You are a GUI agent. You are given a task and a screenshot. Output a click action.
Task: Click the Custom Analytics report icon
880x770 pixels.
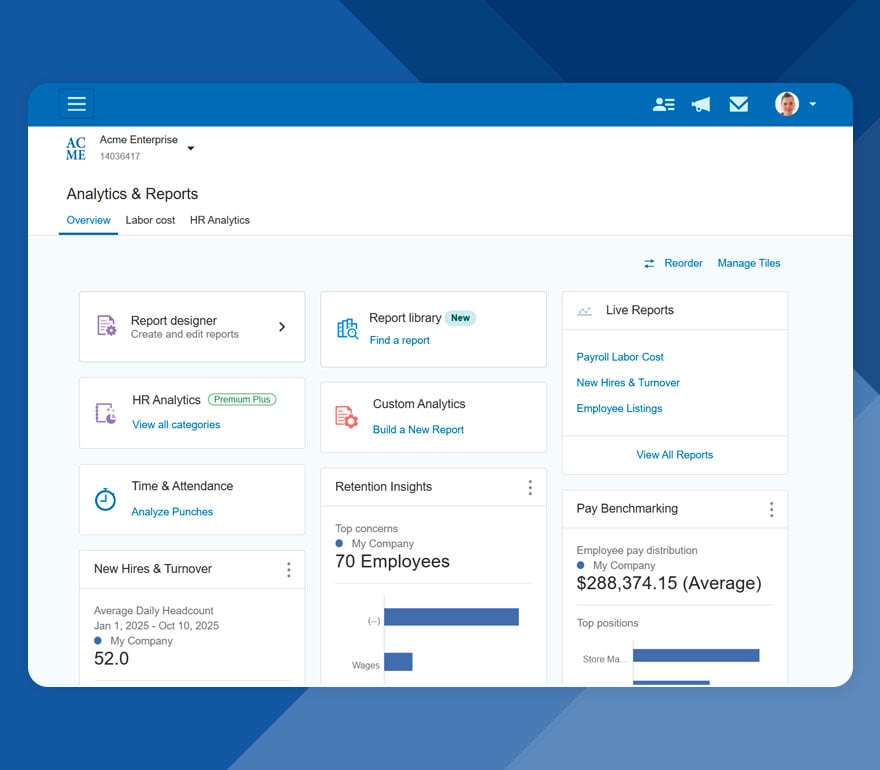click(x=345, y=416)
